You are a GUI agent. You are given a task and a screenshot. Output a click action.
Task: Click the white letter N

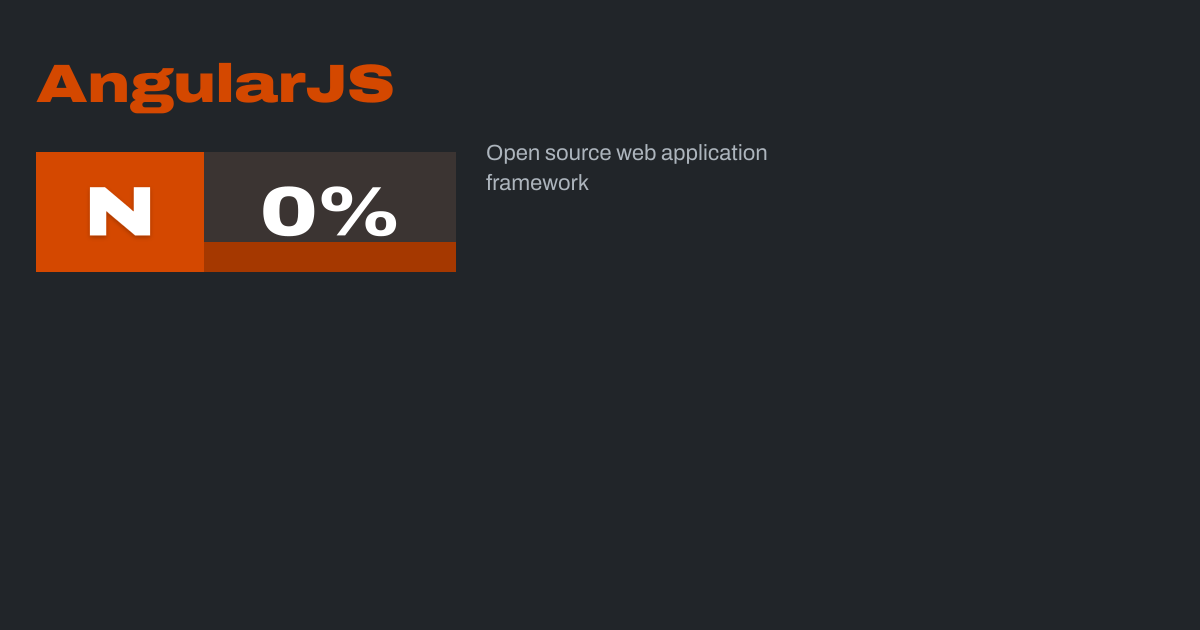click(120, 212)
